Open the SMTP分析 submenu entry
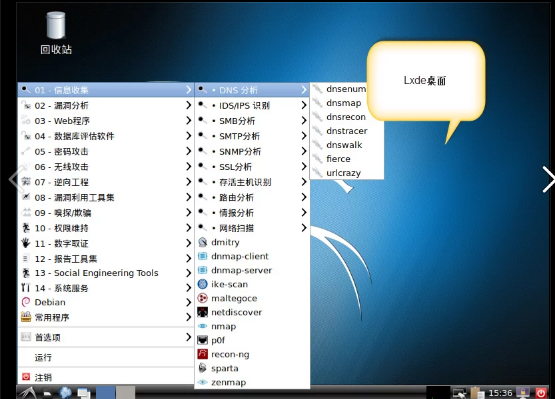Screen dimensions: 555x399 (x=252, y=136)
